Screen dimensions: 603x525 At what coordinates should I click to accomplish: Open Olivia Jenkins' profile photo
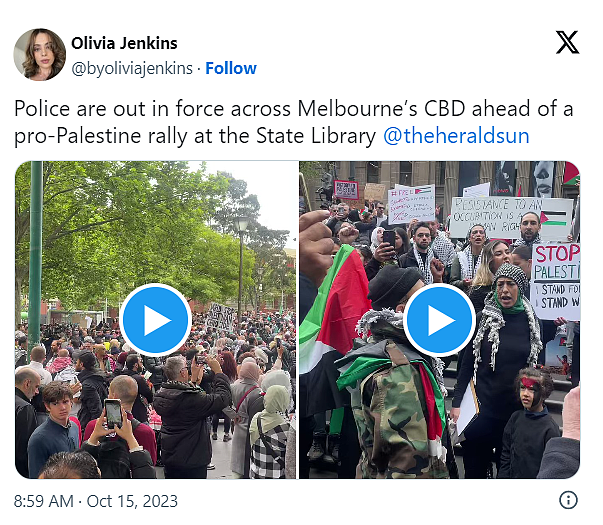point(39,55)
